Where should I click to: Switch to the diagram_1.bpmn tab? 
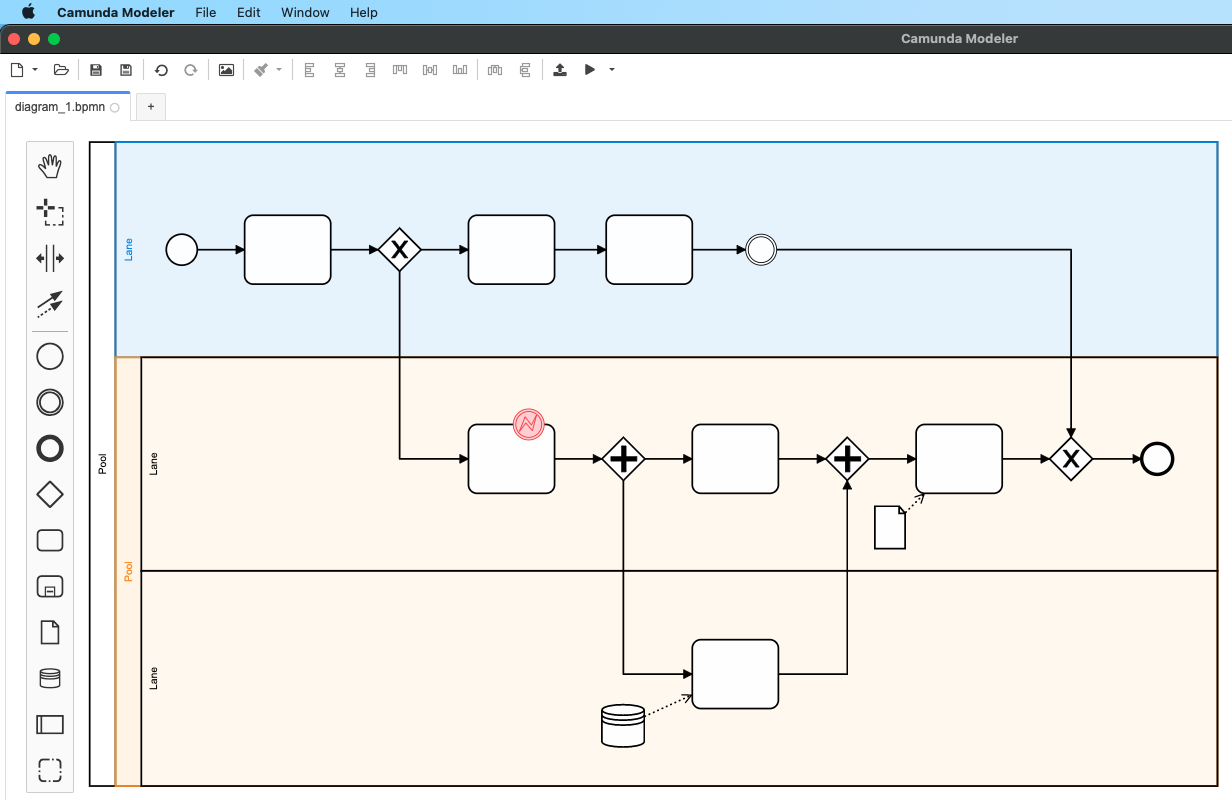pos(60,106)
